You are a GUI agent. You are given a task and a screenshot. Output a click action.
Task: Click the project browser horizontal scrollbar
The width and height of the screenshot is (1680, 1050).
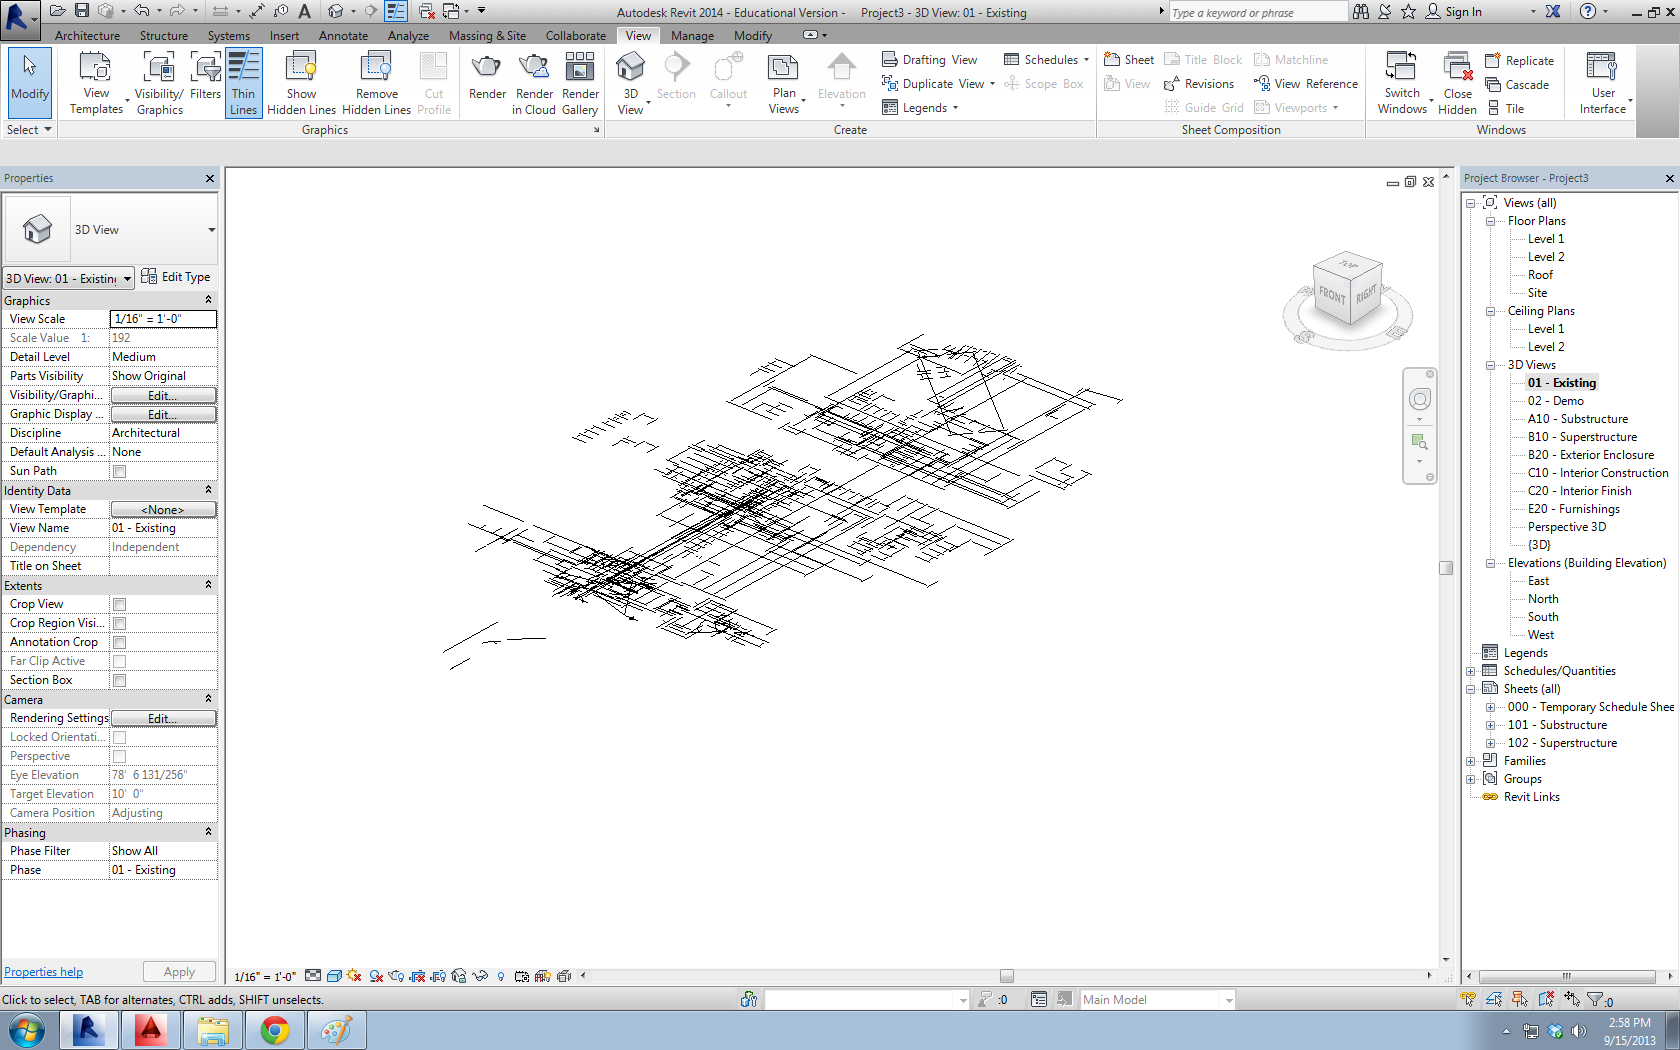coord(1566,976)
